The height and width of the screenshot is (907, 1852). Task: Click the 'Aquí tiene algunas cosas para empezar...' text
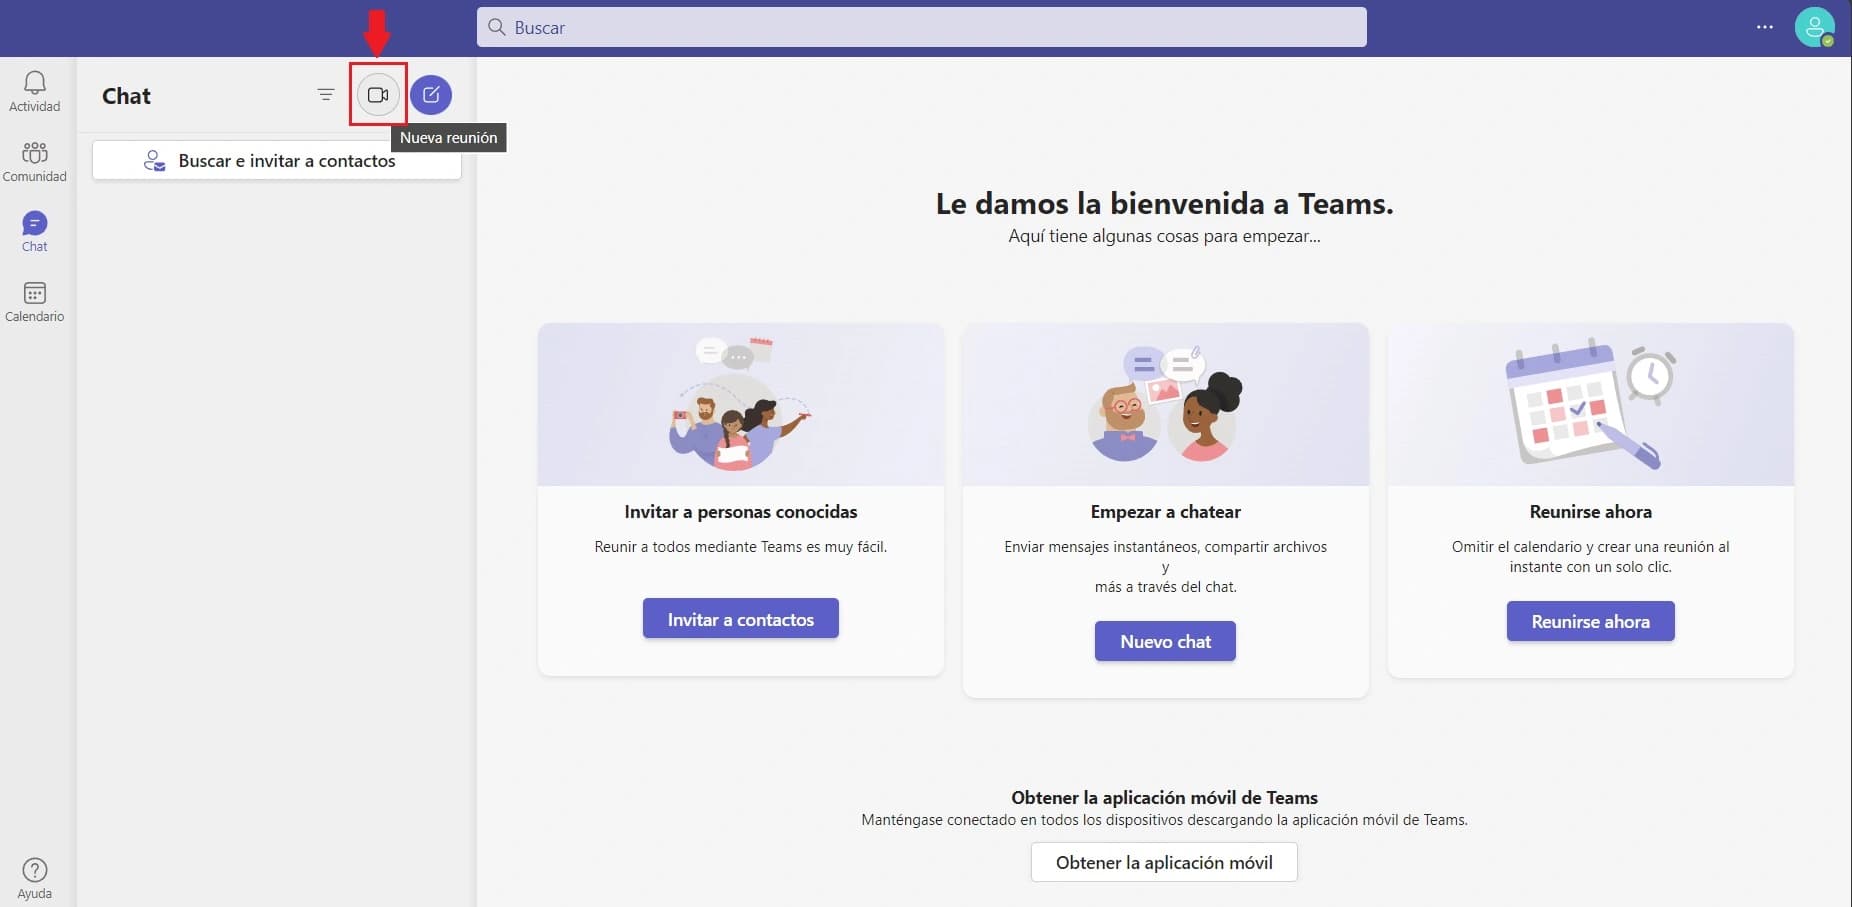tap(1164, 236)
